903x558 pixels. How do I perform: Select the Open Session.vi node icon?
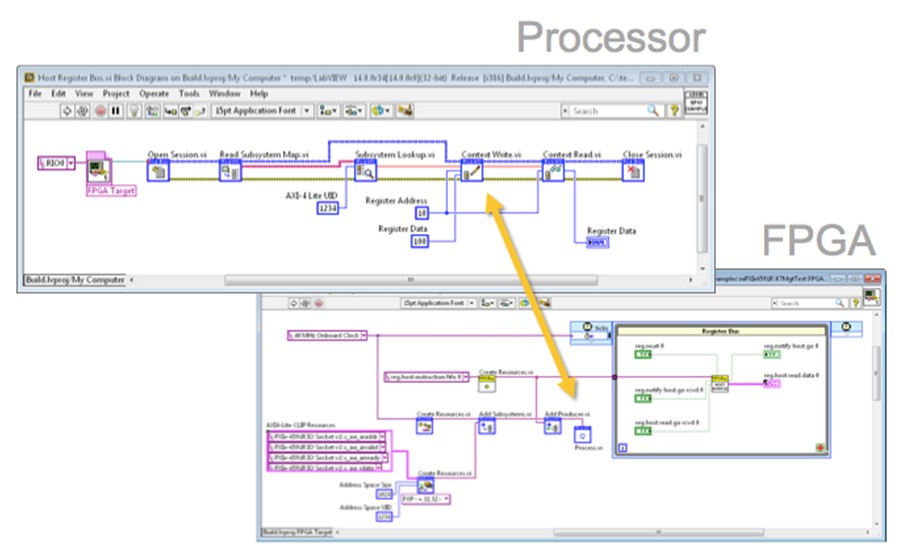pyautogui.click(x=158, y=173)
